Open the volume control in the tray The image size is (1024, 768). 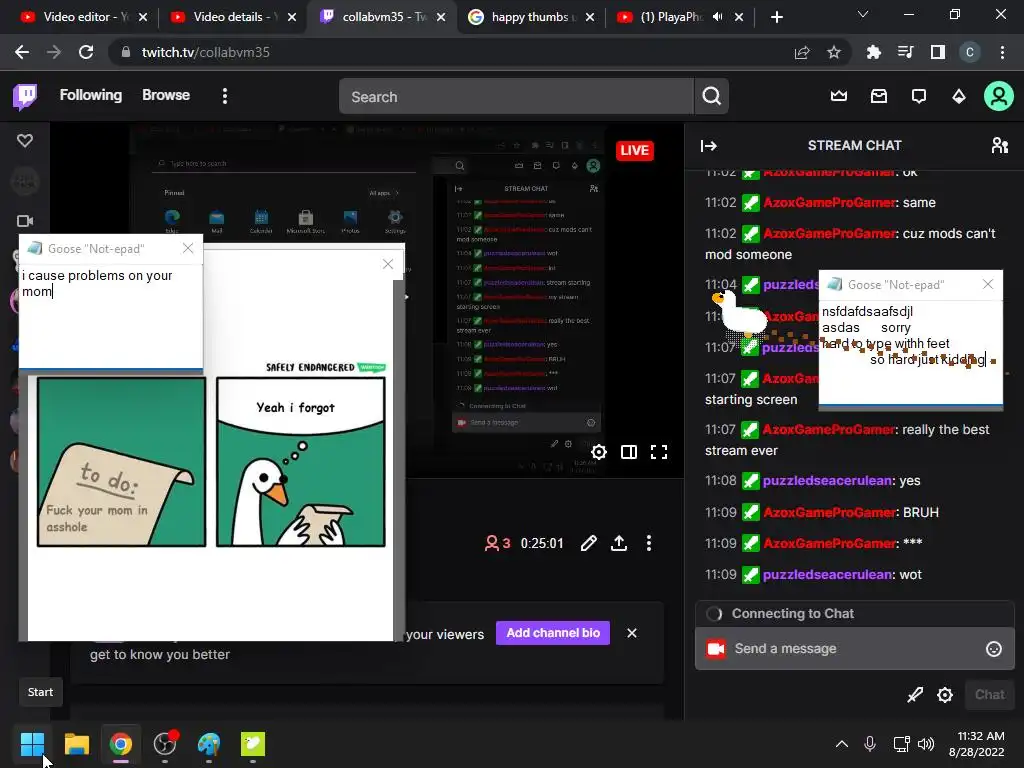926,744
